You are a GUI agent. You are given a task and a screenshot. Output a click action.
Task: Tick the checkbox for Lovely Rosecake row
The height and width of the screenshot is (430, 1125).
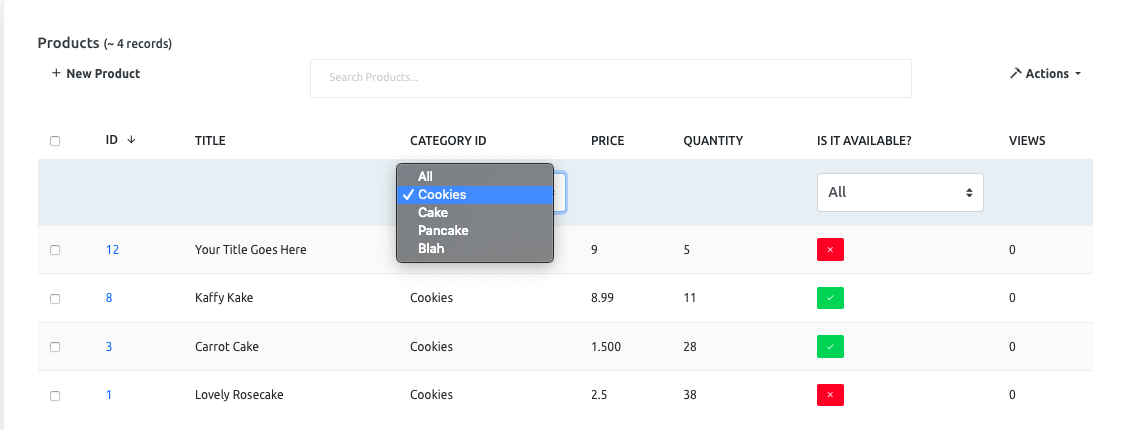pos(55,396)
